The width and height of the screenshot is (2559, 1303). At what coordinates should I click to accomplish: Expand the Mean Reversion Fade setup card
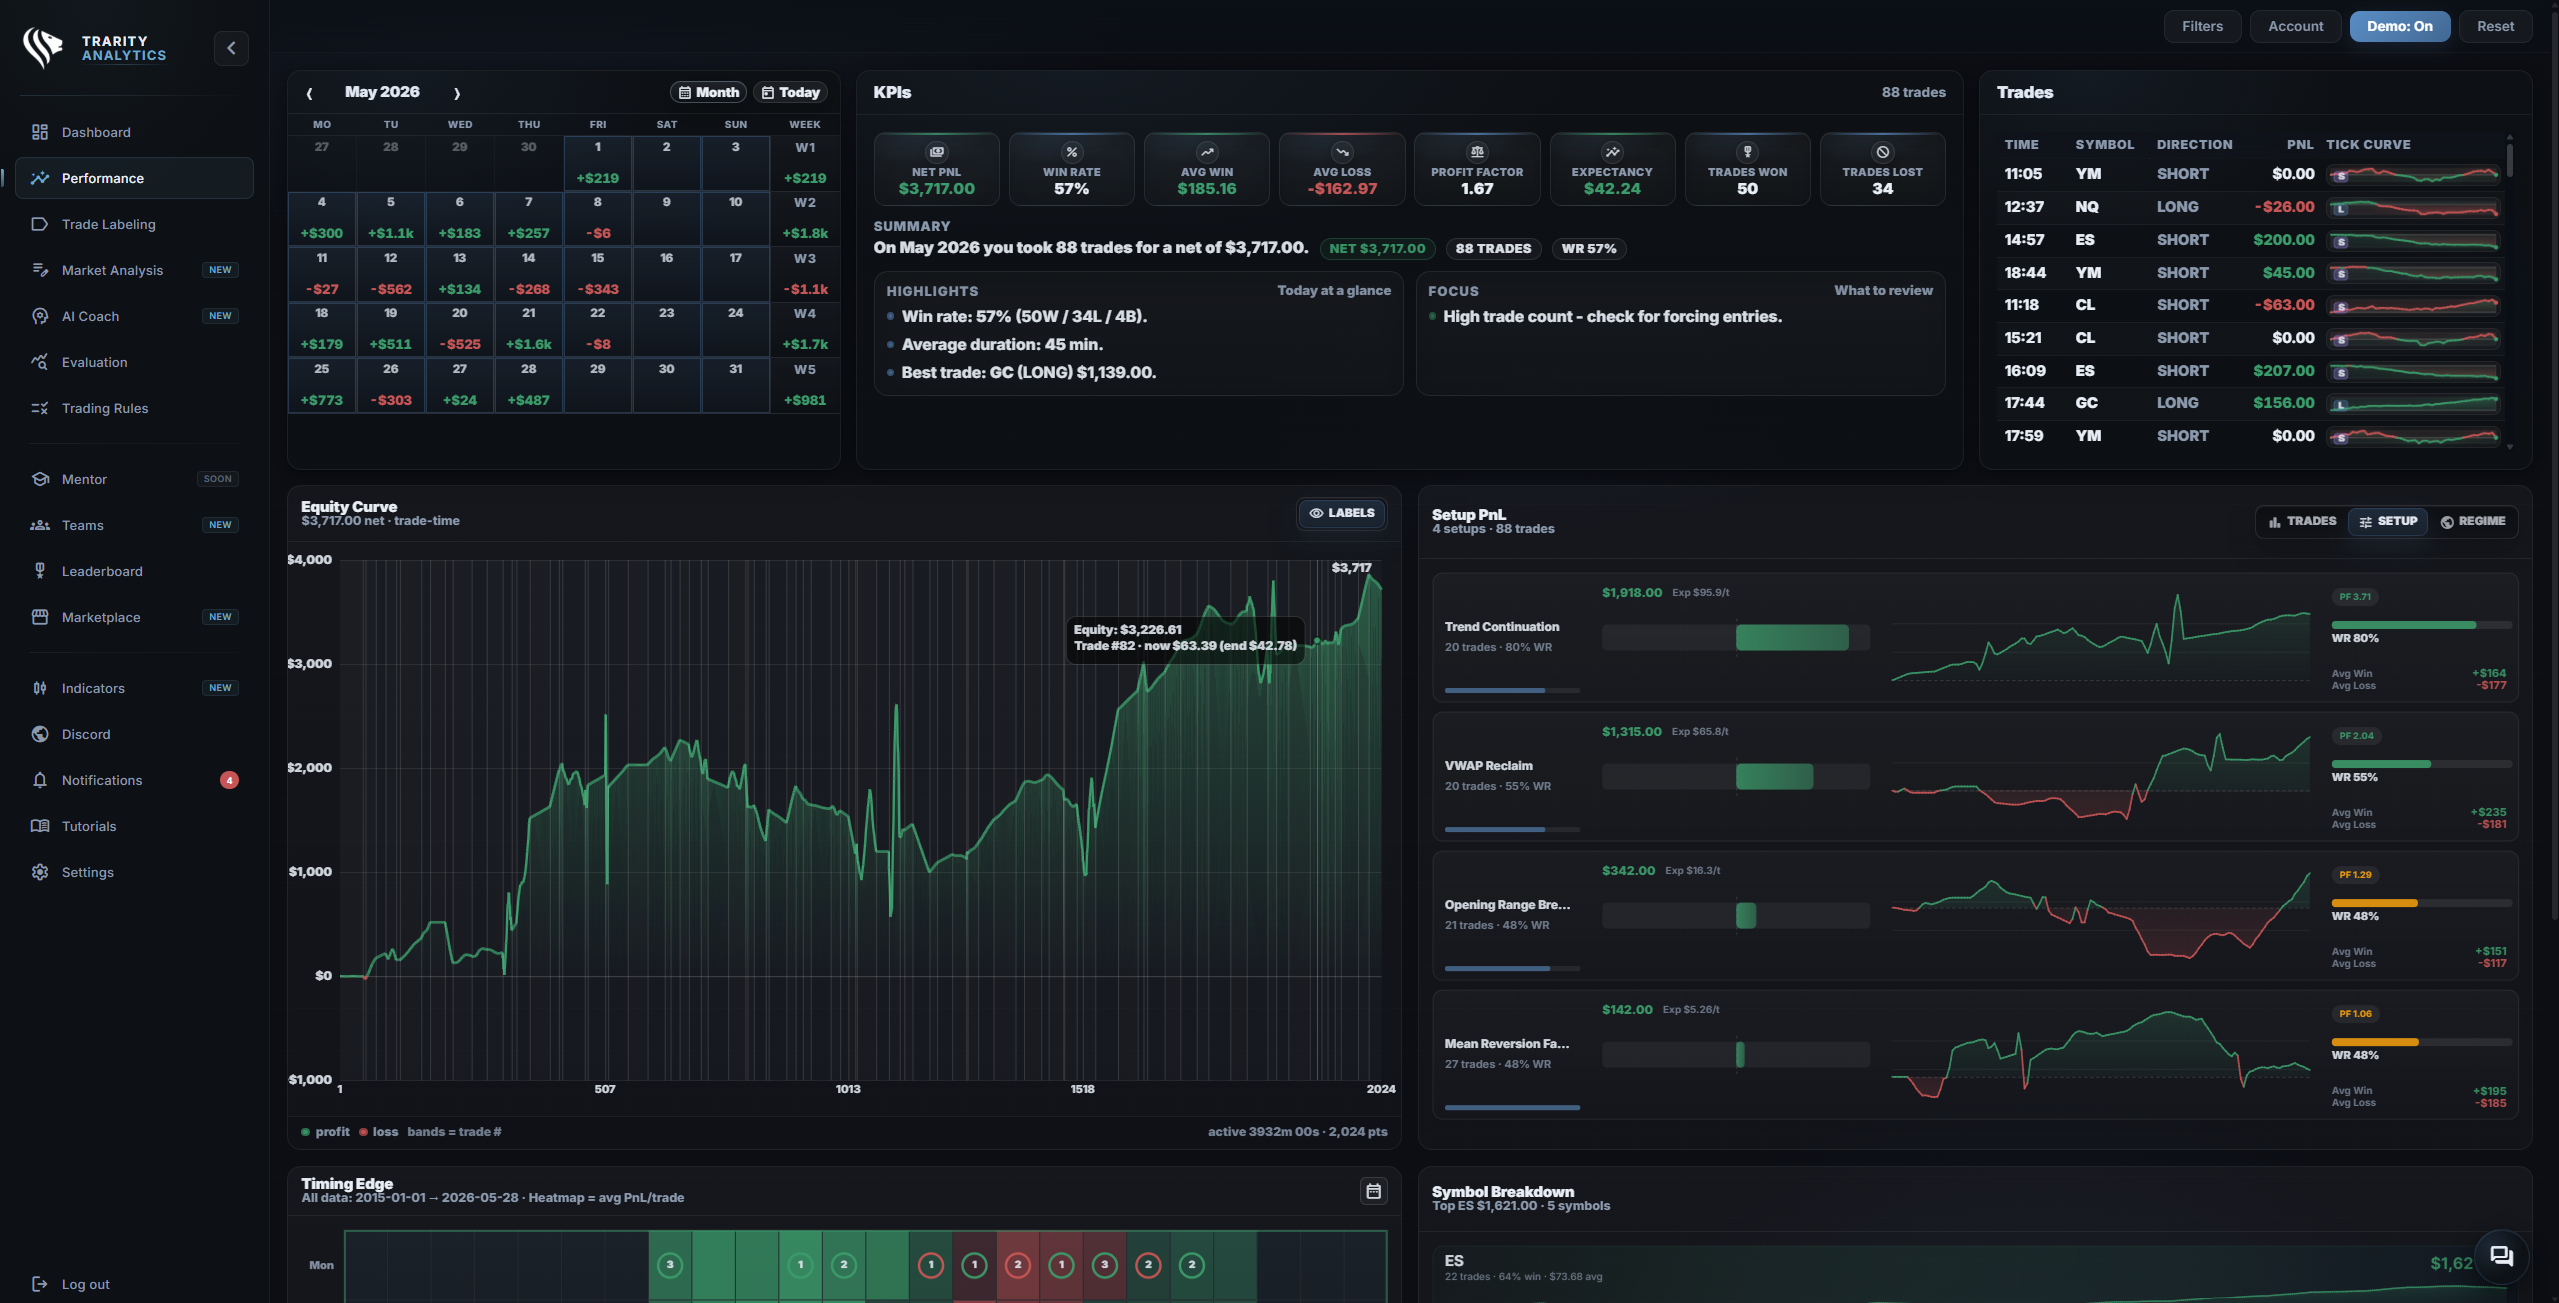click(x=1975, y=1054)
